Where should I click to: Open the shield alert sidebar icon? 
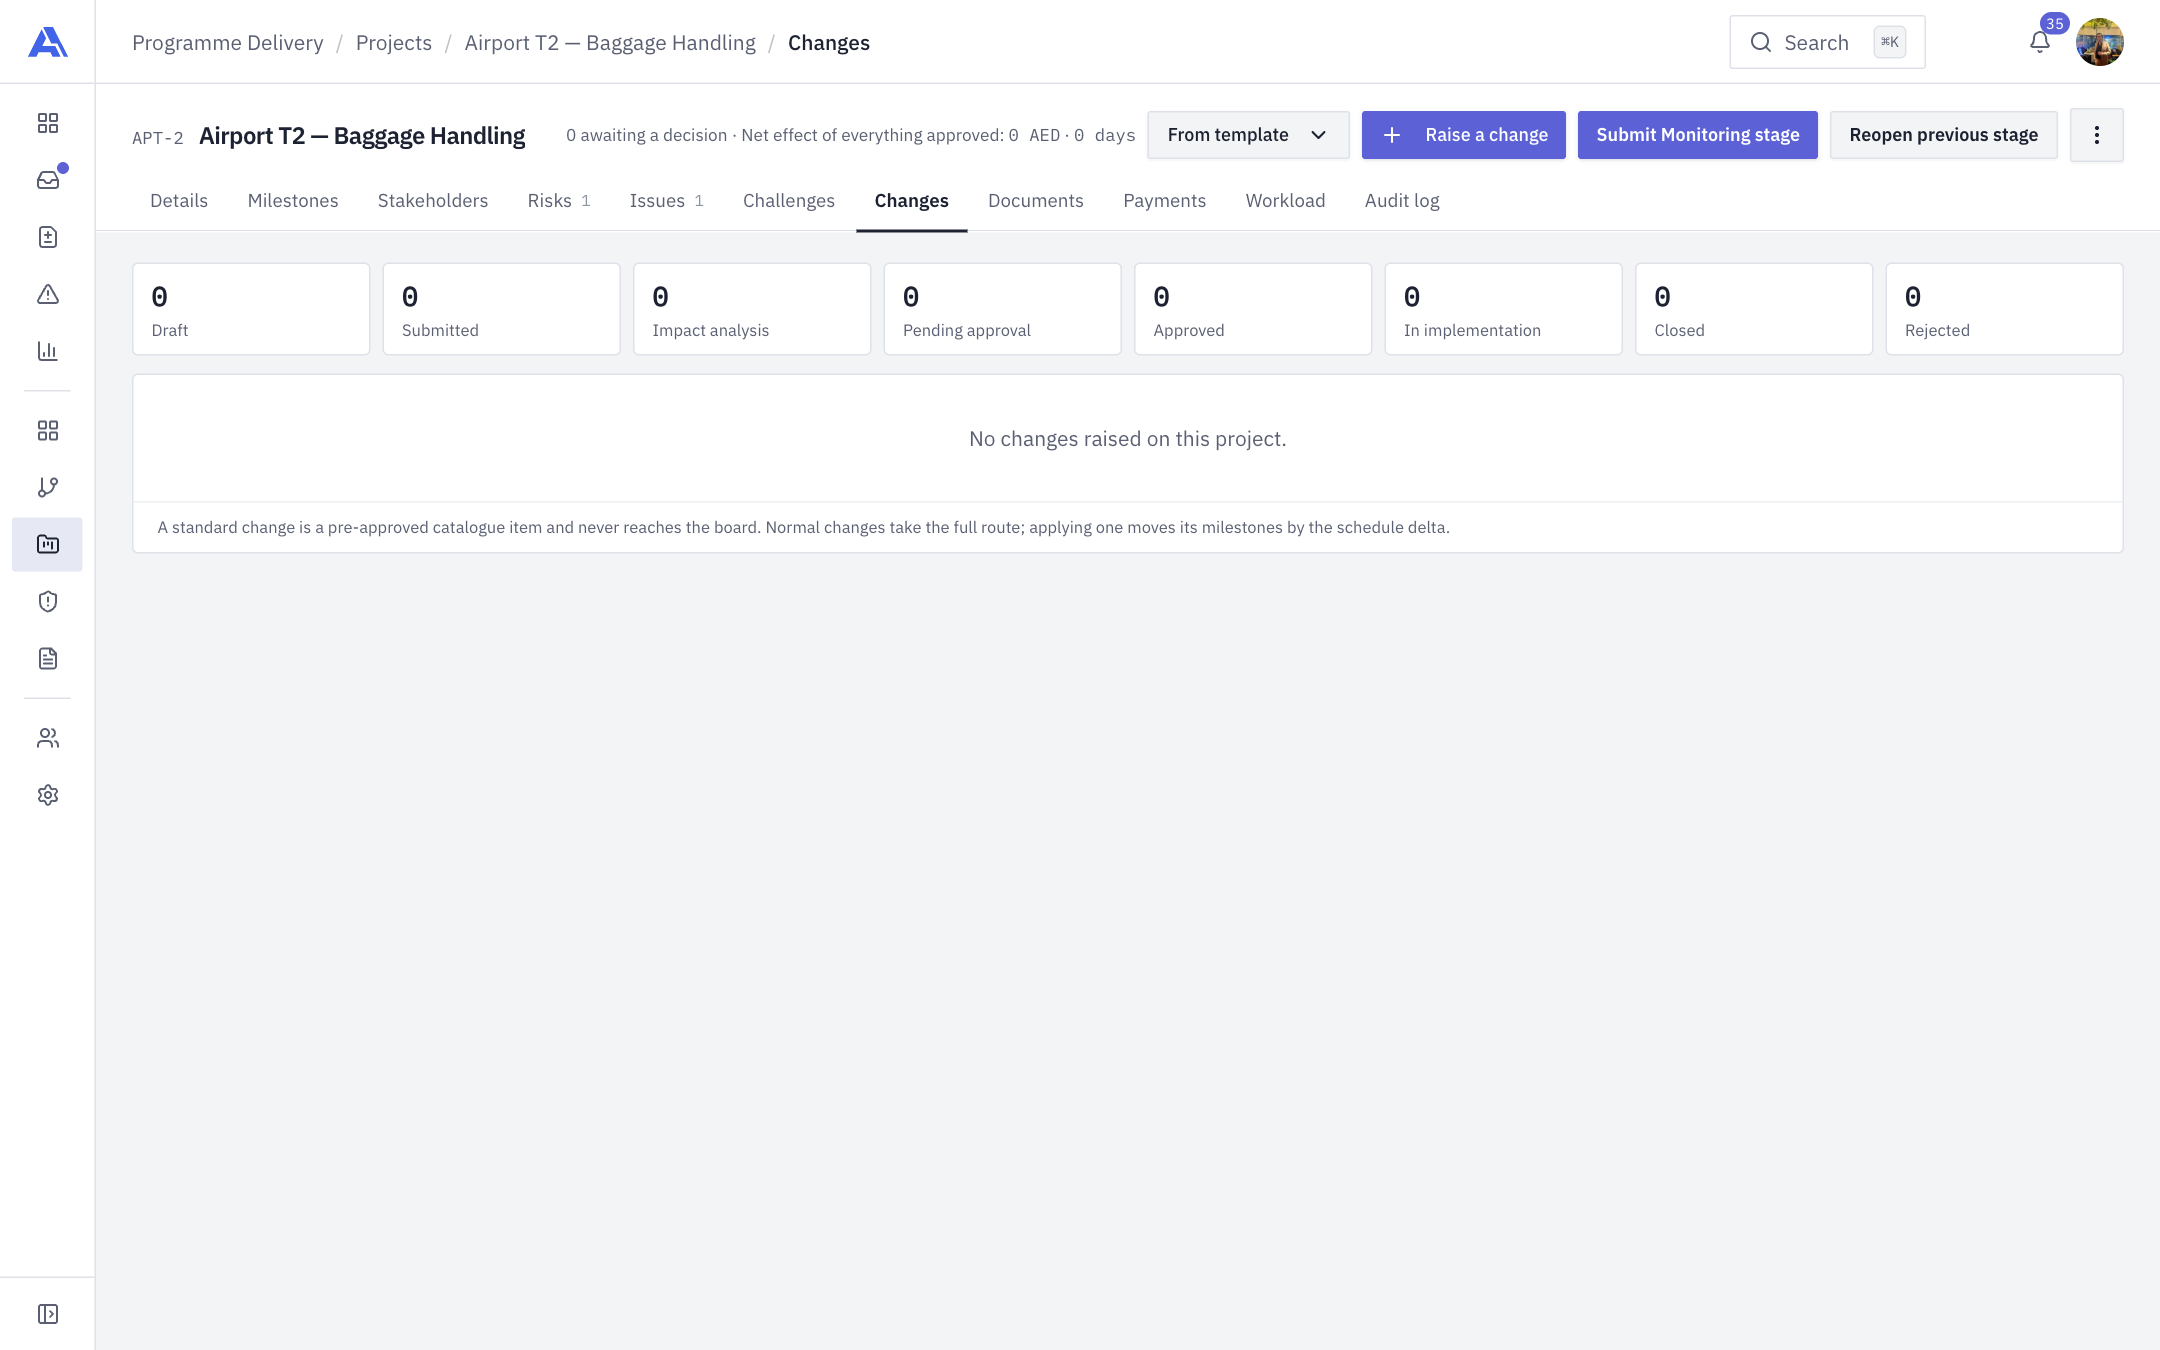tap(47, 601)
